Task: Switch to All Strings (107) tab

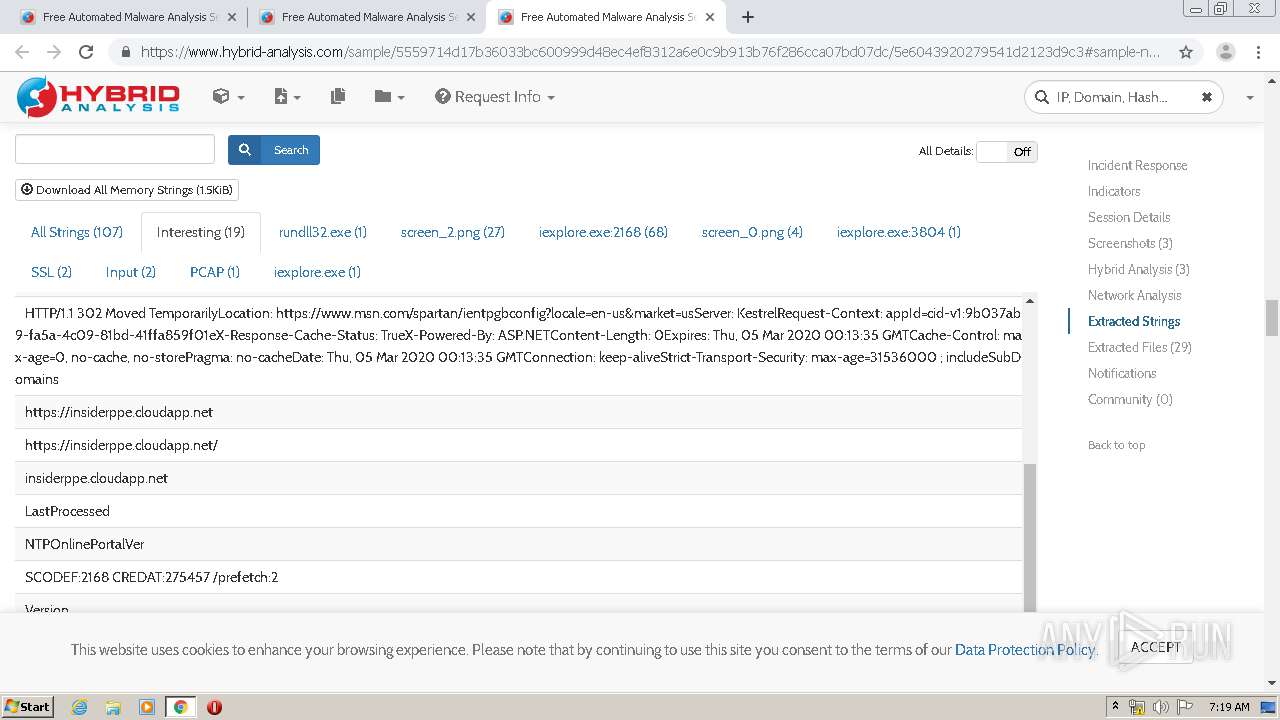Action: [x=77, y=232]
